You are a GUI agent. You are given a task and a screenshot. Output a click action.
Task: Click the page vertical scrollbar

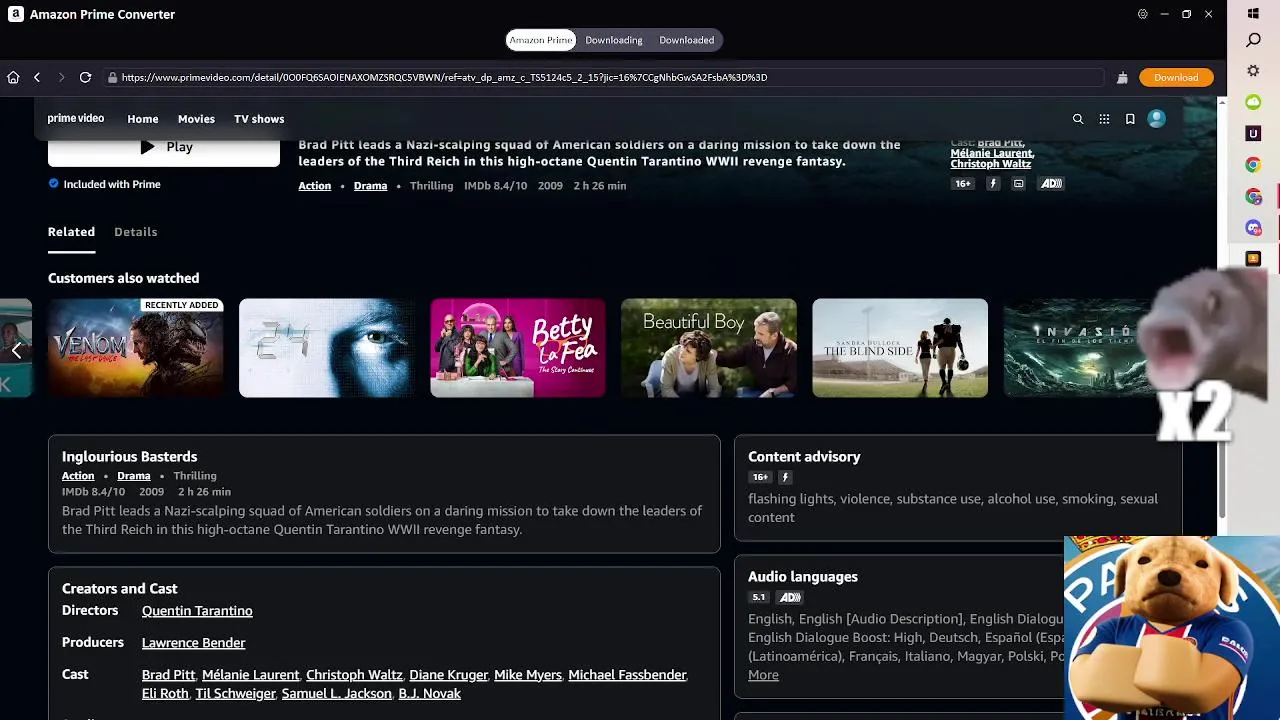[x=1222, y=318]
